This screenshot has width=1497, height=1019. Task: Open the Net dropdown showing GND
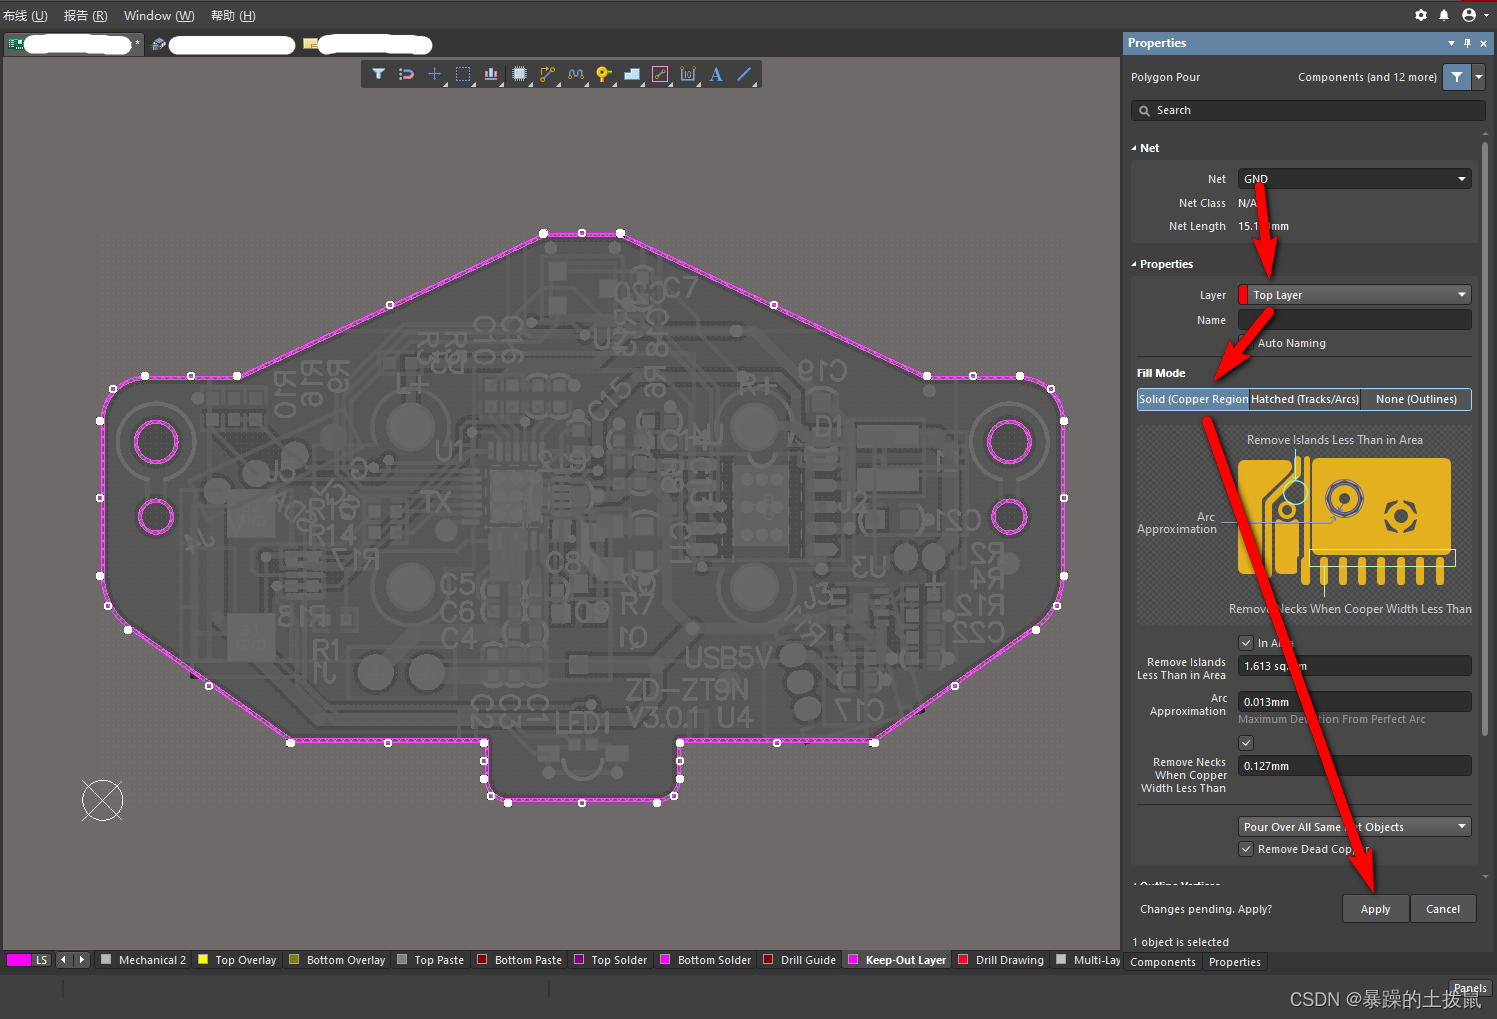(x=1353, y=178)
